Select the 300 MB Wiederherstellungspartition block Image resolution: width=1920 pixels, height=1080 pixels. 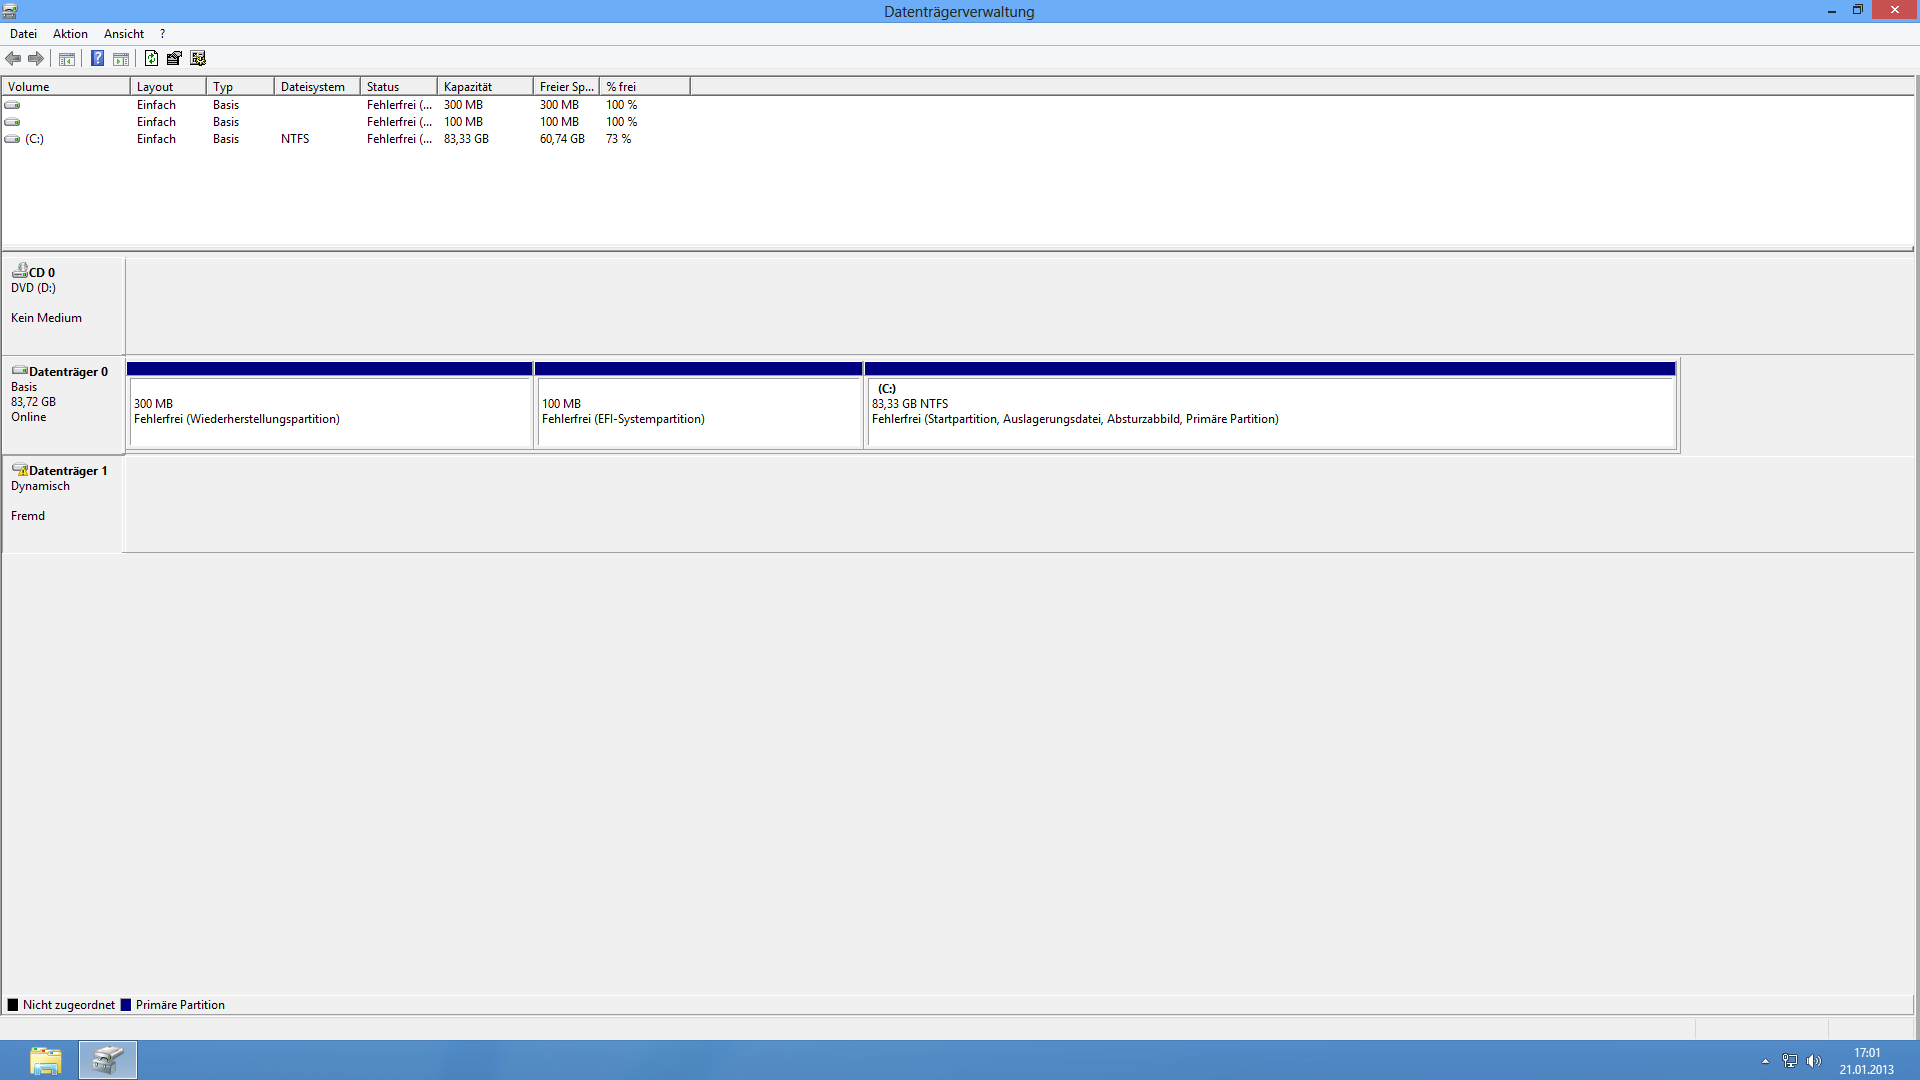coord(330,412)
